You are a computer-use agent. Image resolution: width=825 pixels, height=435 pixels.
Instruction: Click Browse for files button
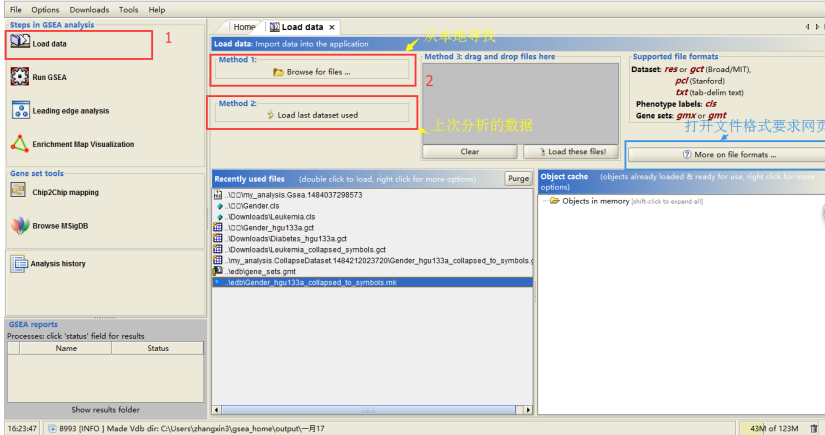click(x=312, y=72)
